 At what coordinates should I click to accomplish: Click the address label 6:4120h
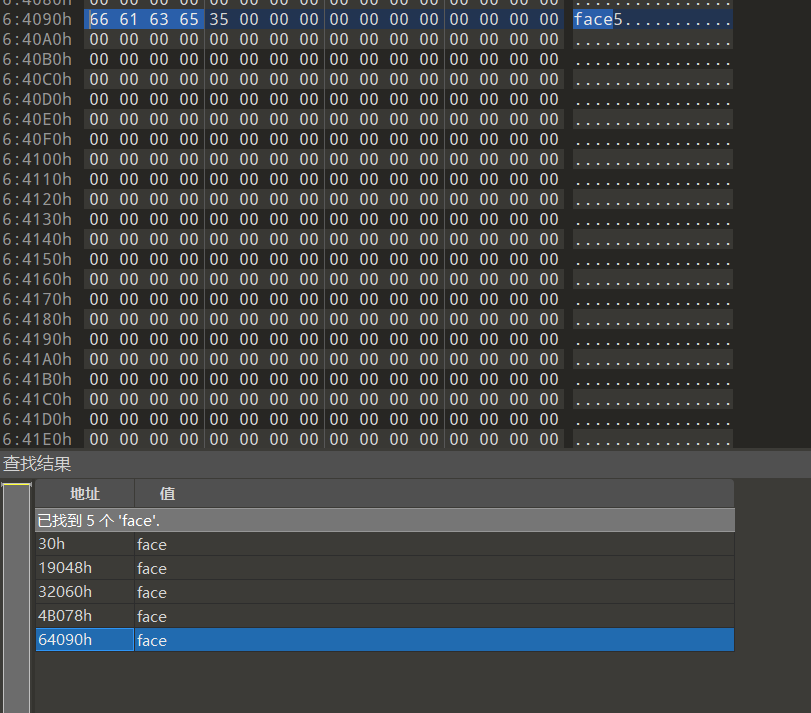[x=37, y=200]
